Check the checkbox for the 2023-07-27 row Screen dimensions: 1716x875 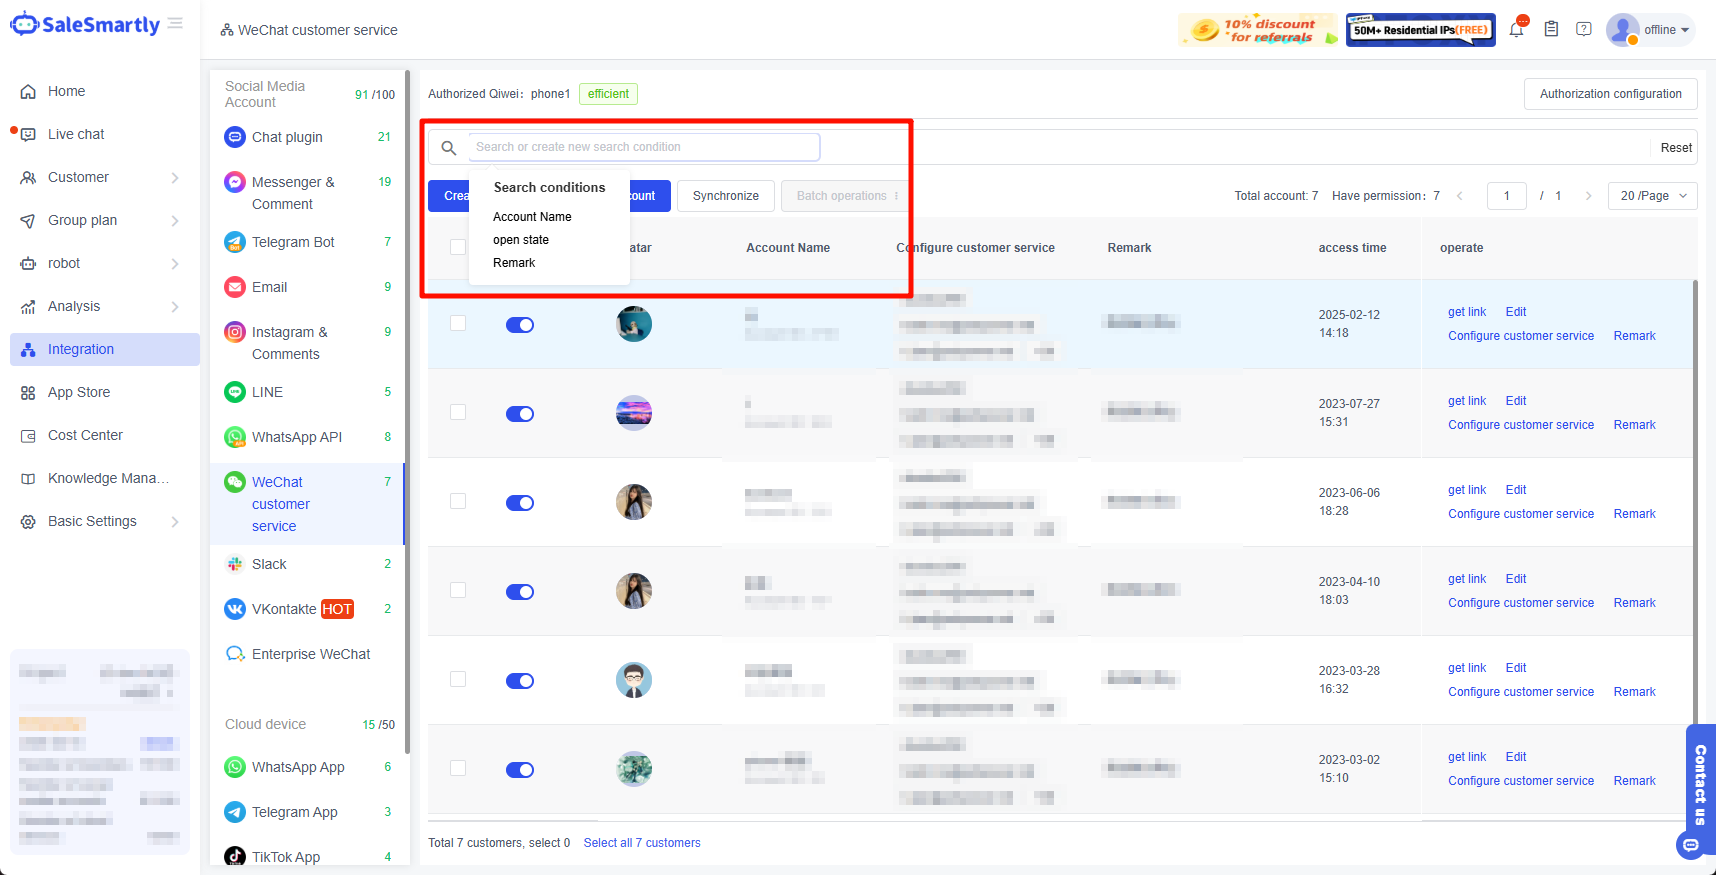pos(458,412)
